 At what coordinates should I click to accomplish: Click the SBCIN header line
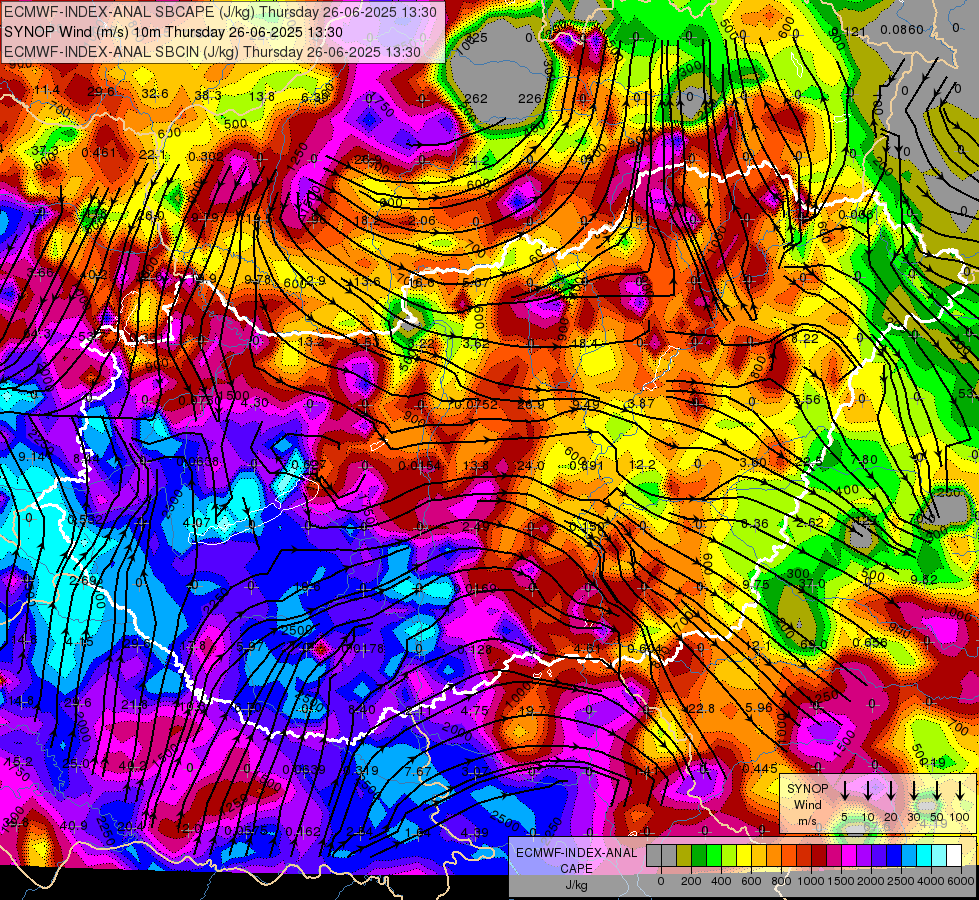pyautogui.click(x=212, y=52)
